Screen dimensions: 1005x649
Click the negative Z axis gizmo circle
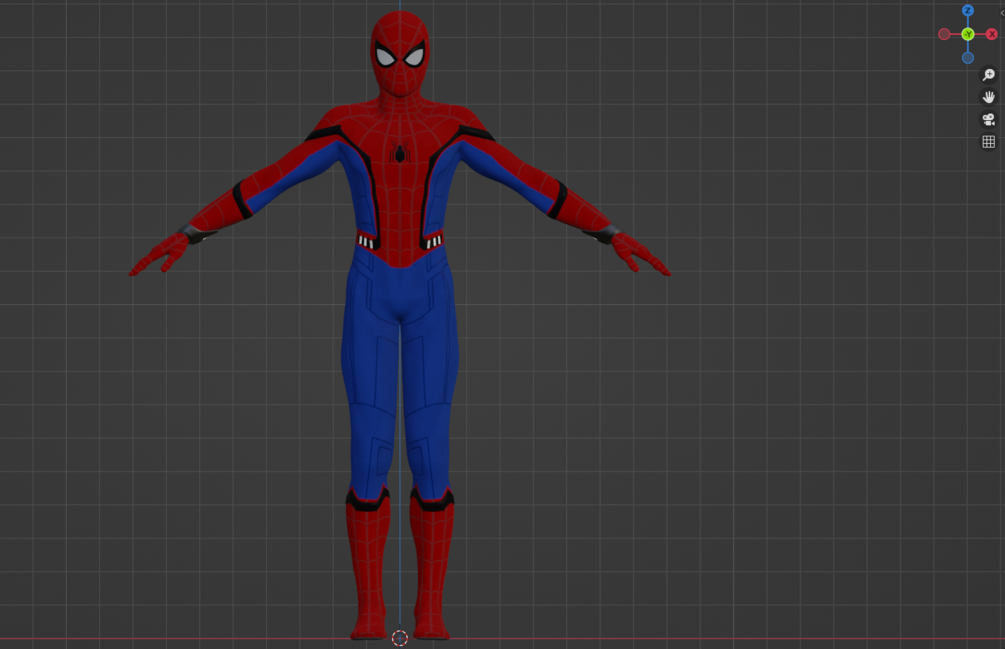coord(968,58)
